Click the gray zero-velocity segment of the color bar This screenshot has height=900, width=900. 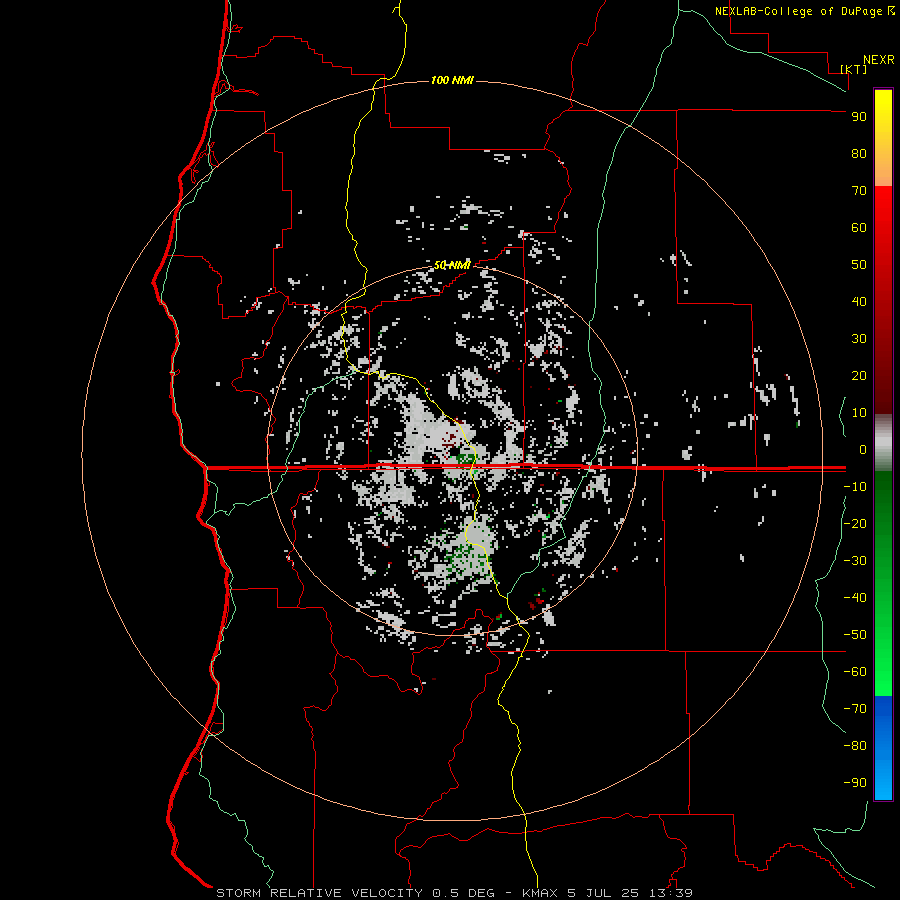point(883,443)
